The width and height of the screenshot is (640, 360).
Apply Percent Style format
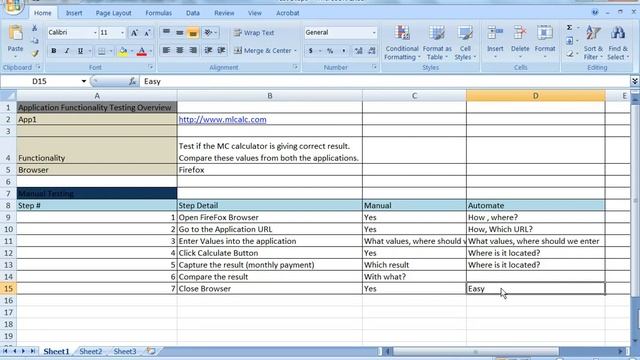(x=330, y=51)
